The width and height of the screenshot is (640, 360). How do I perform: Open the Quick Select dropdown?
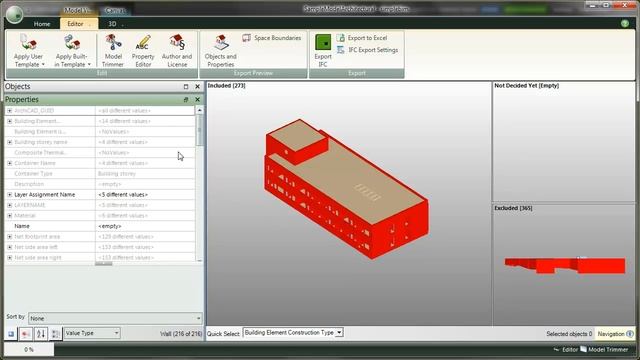(x=293, y=333)
